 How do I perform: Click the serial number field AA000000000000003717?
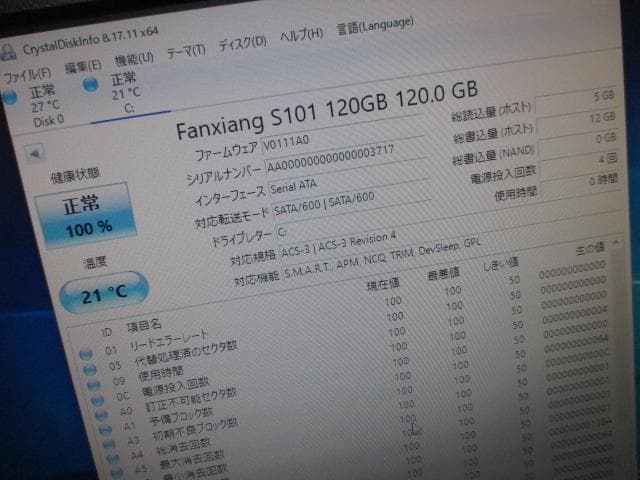pyautogui.click(x=345, y=160)
